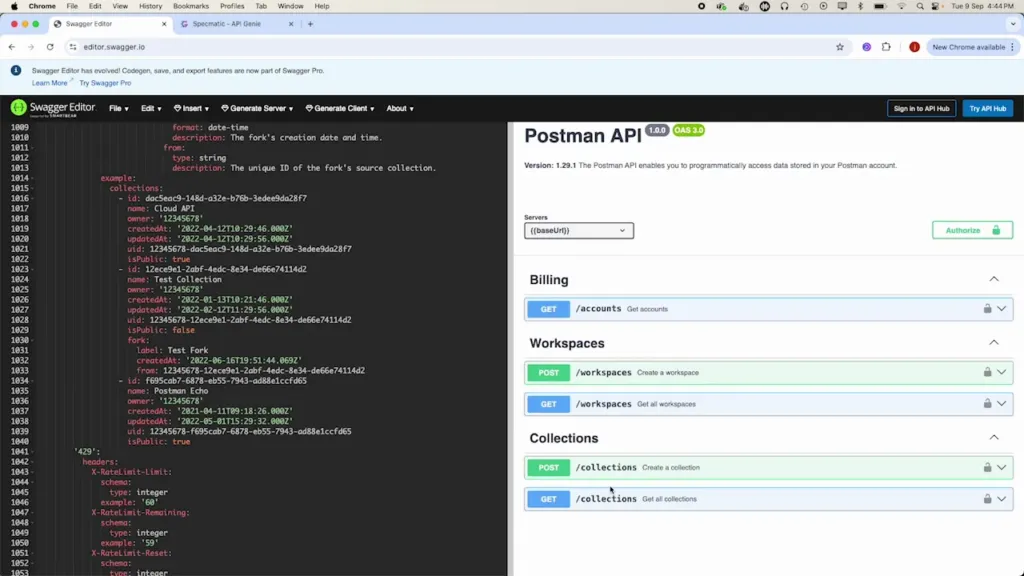Image resolution: width=1024 pixels, height=576 pixels.
Task: Click the Authorize button
Action: pyautogui.click(x=971, y=230)
